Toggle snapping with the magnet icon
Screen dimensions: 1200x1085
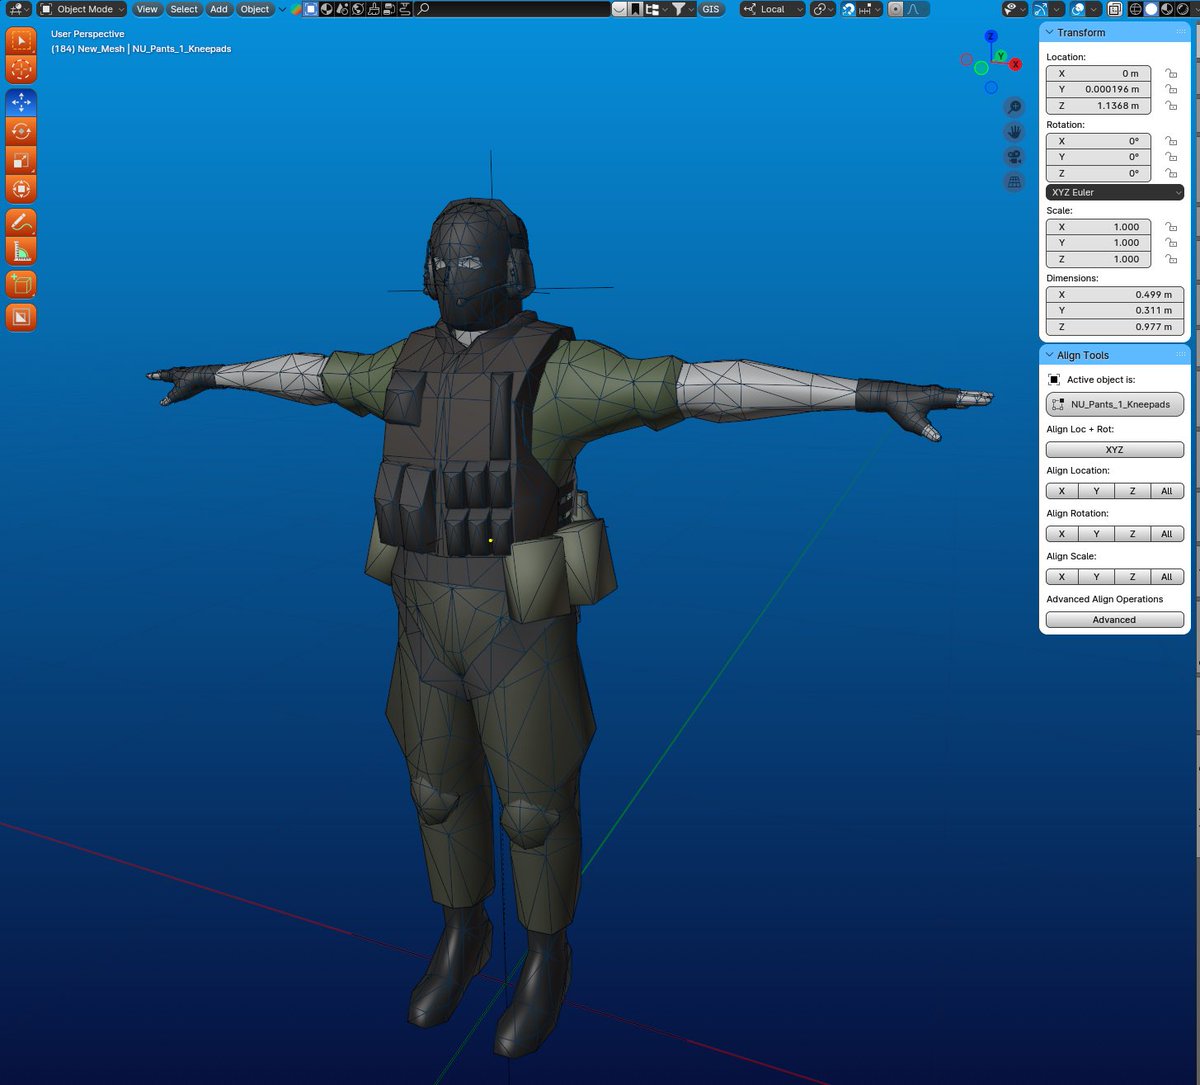click(848, 9)
